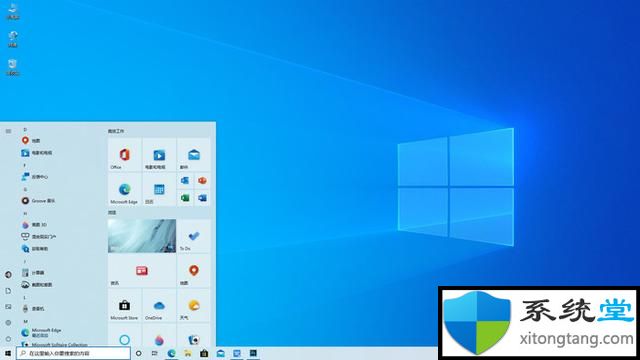Expand the Start menu hamburger button
Screen dimensions: 640x360
pyautogui.click(x=8, y=131)
